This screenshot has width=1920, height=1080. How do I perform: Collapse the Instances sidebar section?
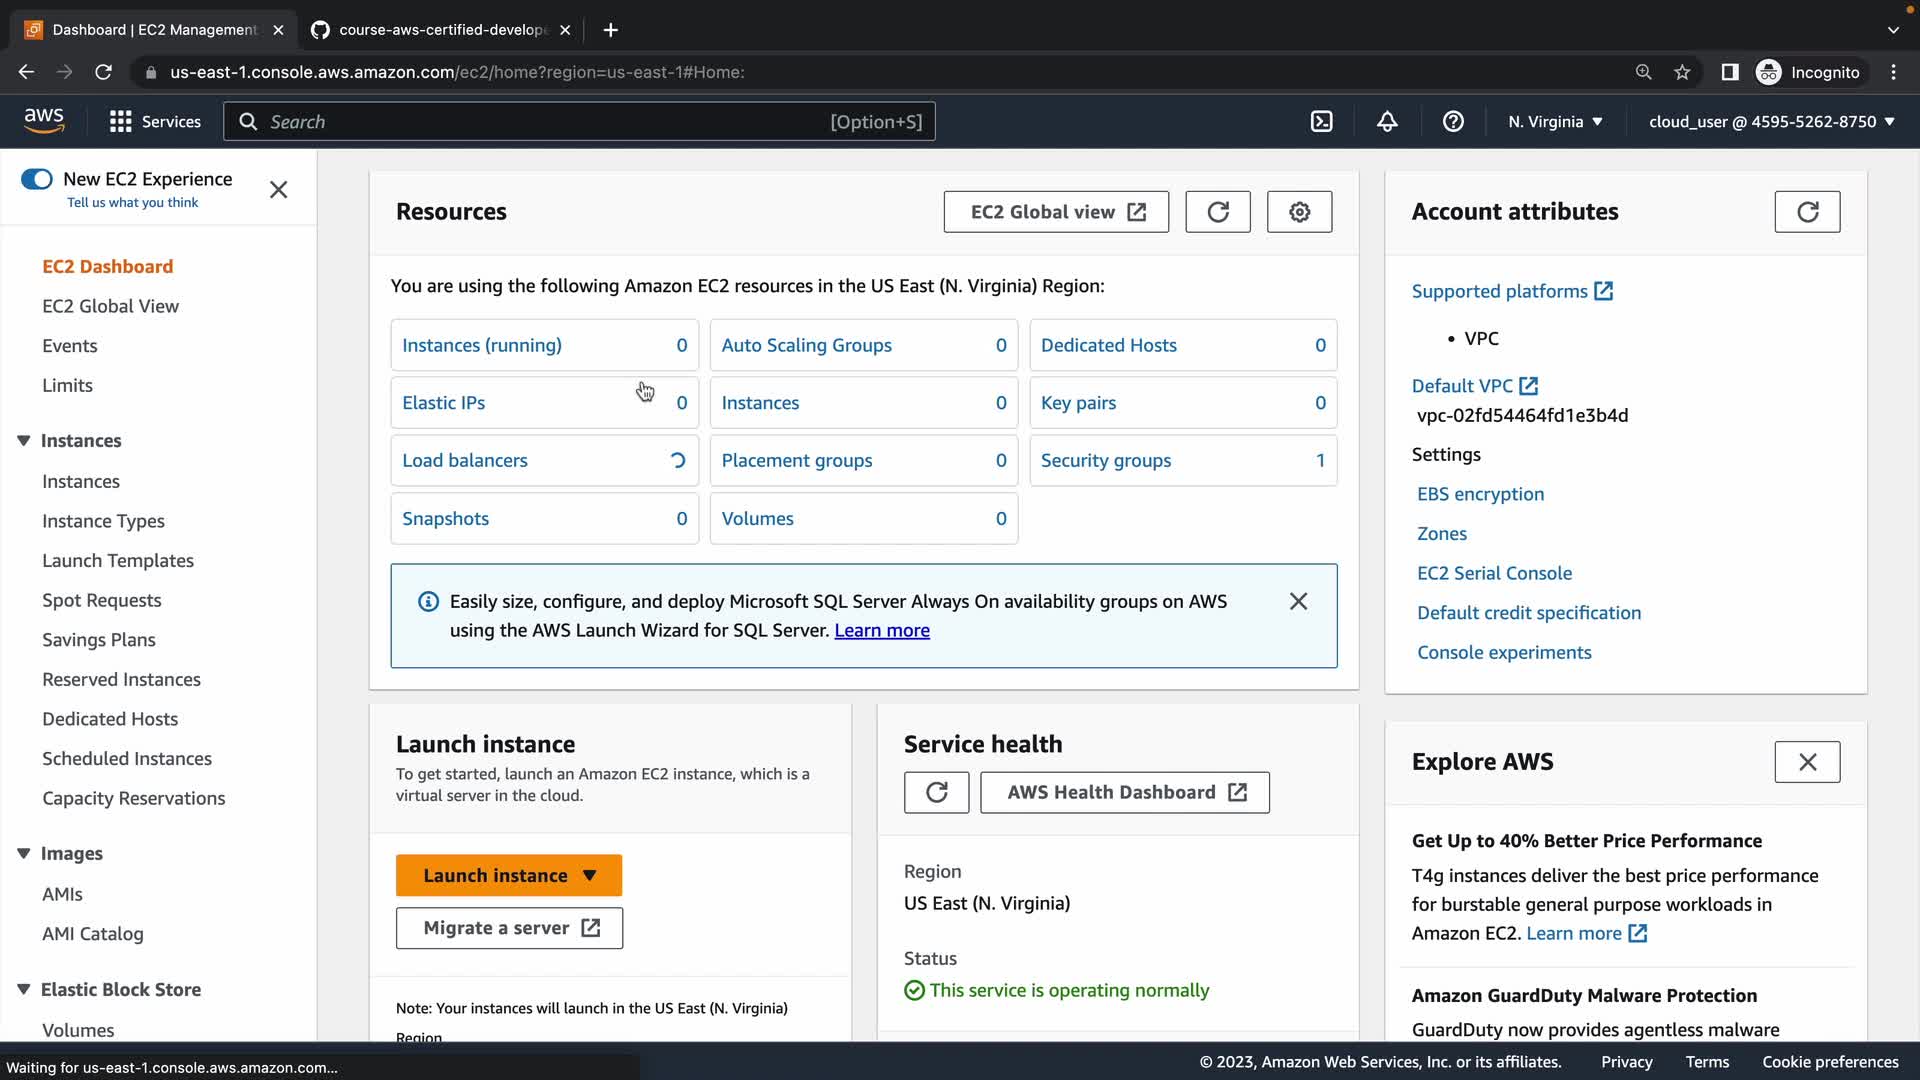(24, 441)
